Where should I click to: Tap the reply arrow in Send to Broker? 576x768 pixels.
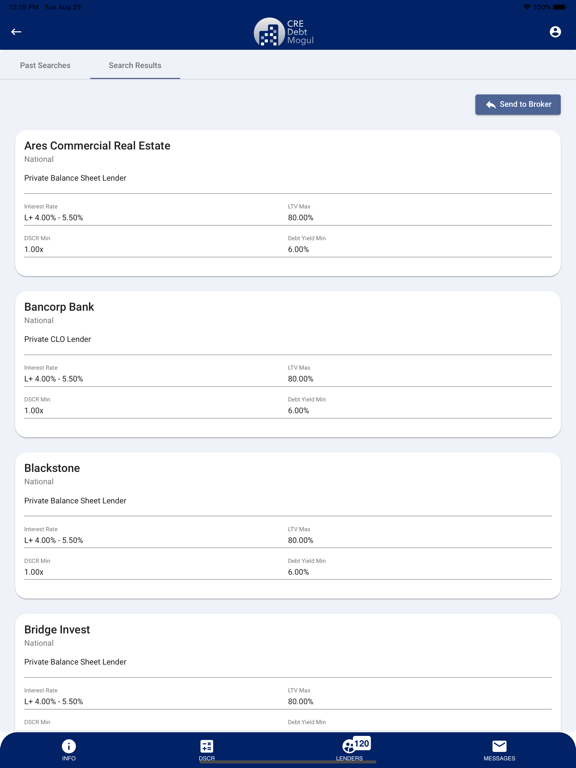[x=490, y=104]
